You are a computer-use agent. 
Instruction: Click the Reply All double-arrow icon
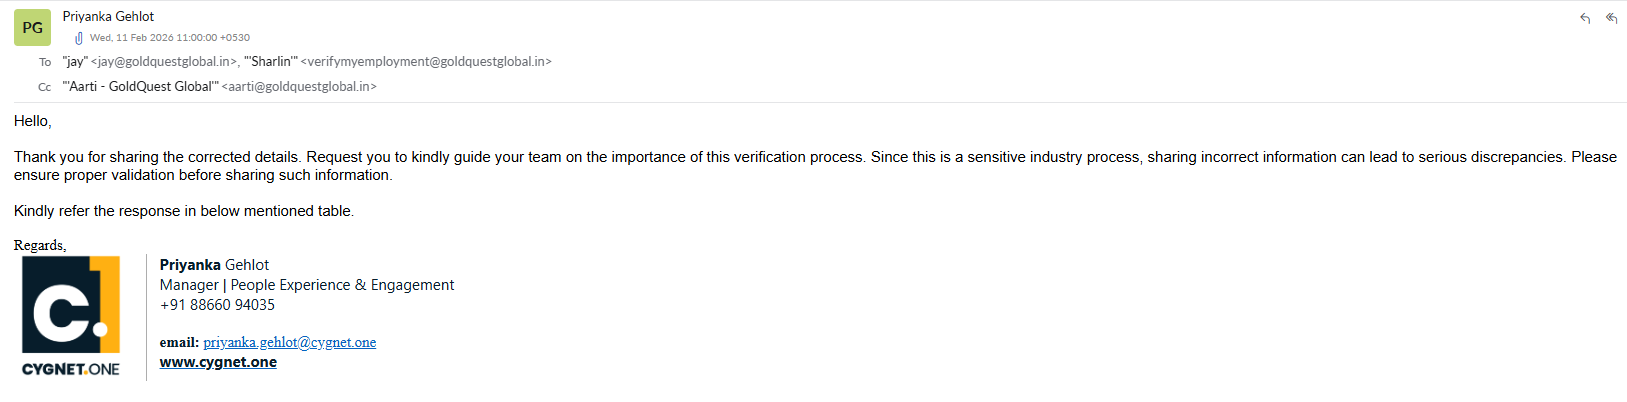click(1611, 18)
